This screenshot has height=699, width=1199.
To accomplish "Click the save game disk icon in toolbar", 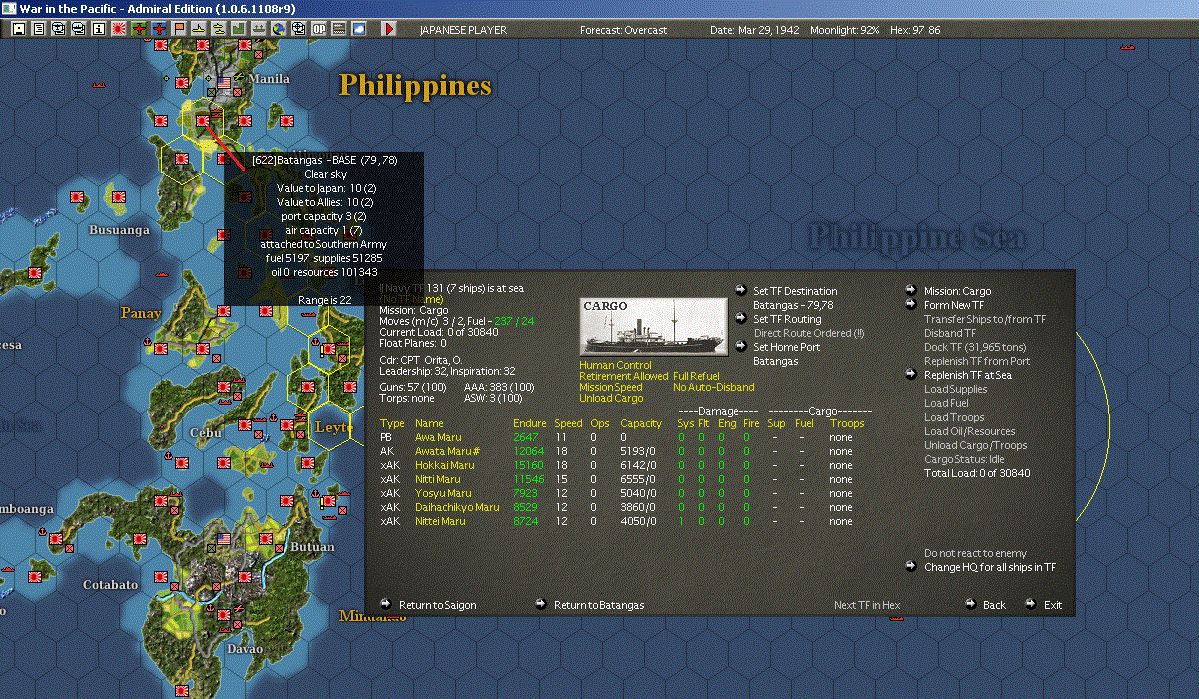I will (x=18, y=29).
